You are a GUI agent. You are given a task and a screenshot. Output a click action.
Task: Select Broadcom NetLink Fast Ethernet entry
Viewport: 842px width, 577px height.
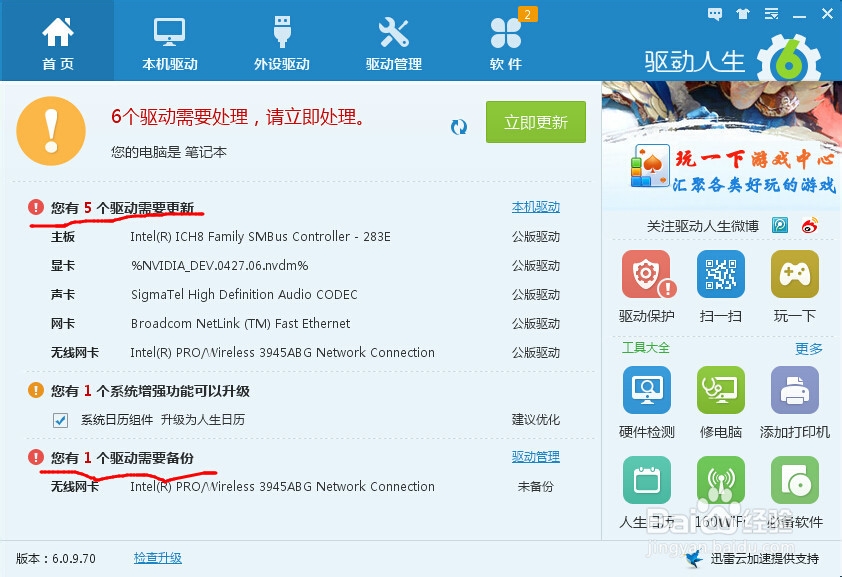click(x=241, y=324)
